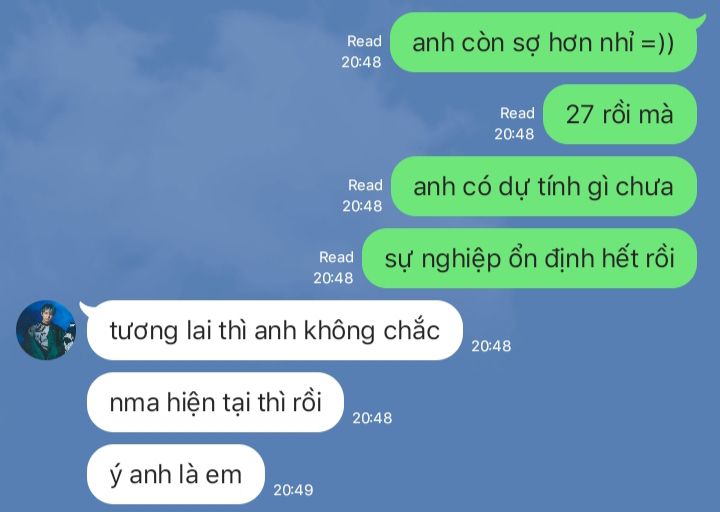Tap the "nma hiện tại thì rồi" message
The width and height of the screenshot is (720, 512).
point(215,402)
